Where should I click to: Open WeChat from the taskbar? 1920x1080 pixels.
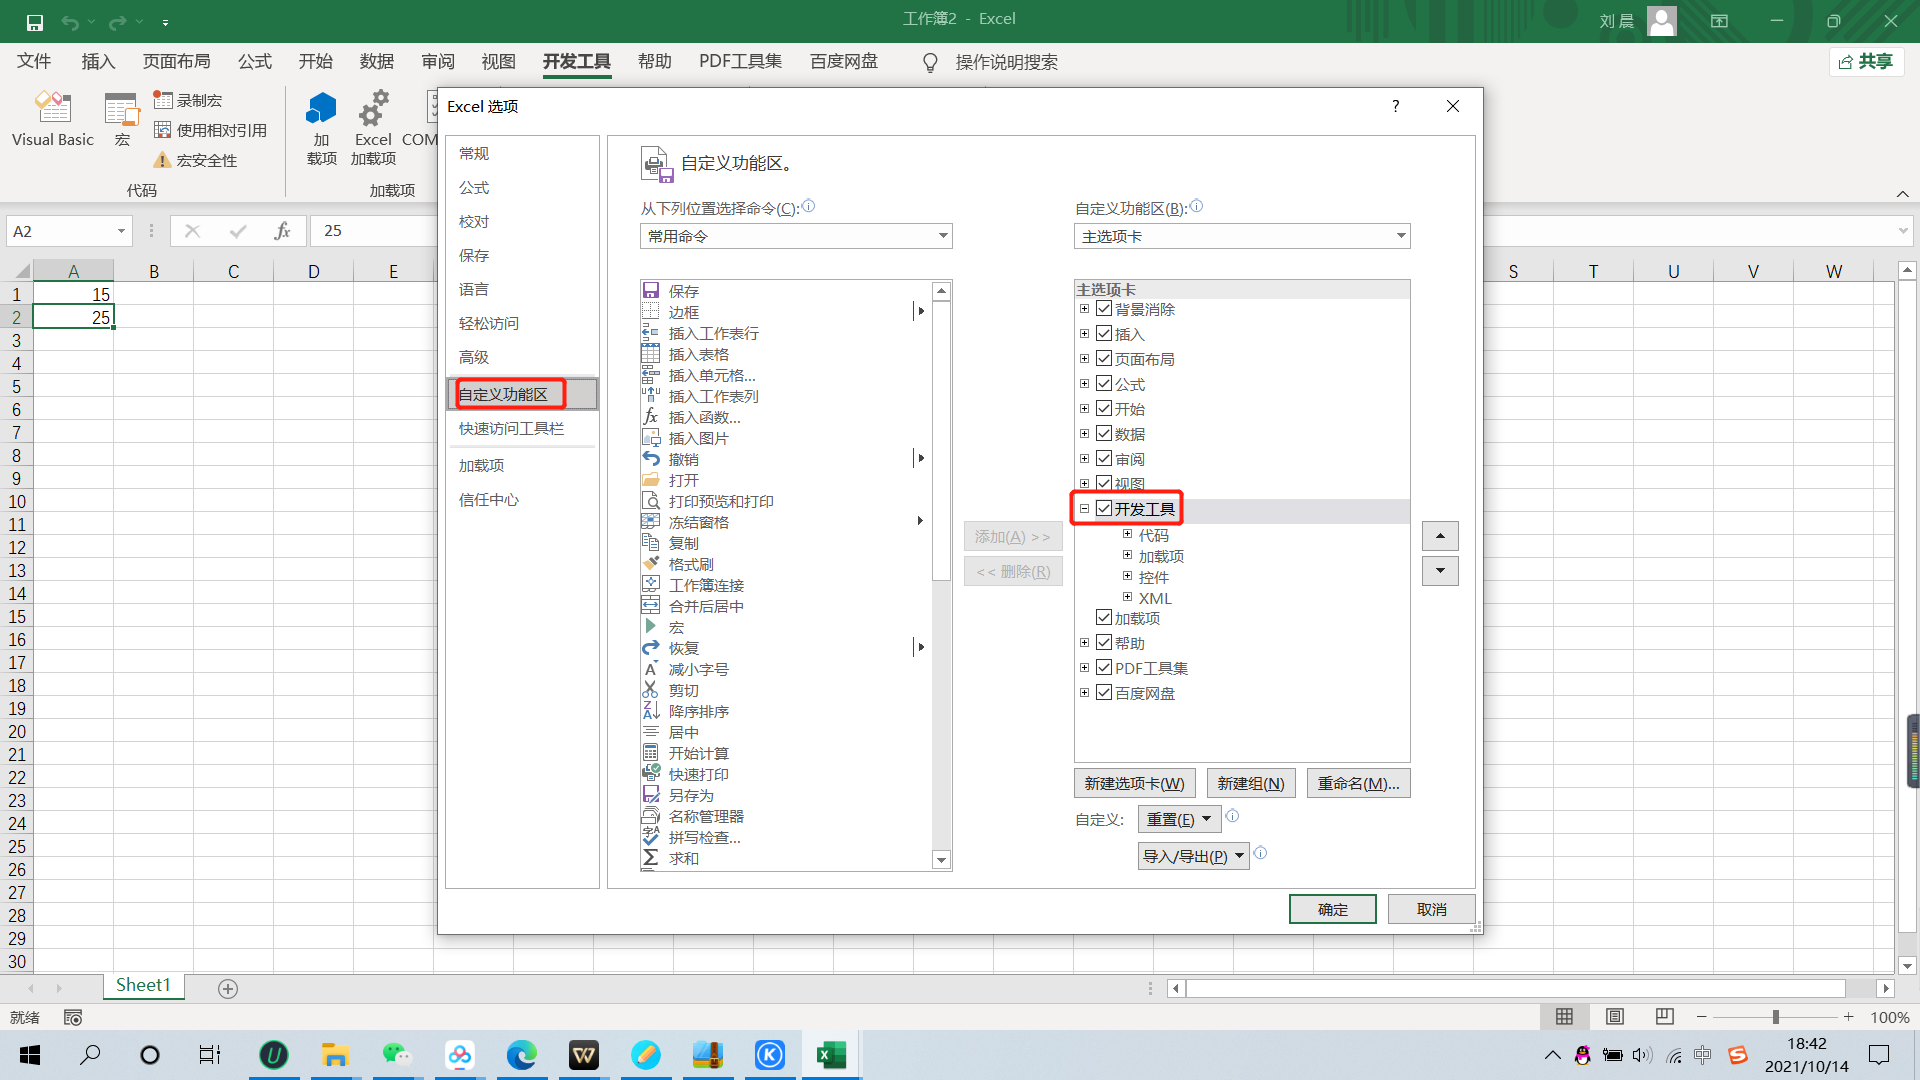397,1055
